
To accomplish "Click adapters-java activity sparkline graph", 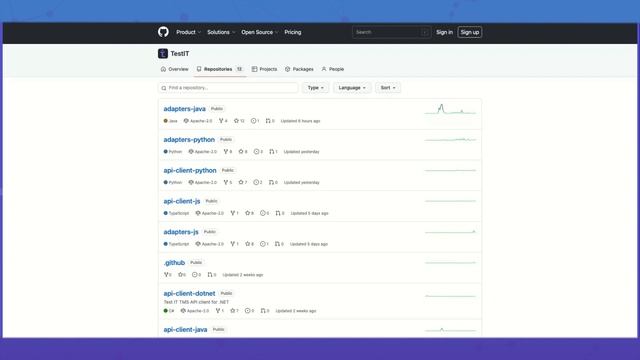I will [450, 109].
